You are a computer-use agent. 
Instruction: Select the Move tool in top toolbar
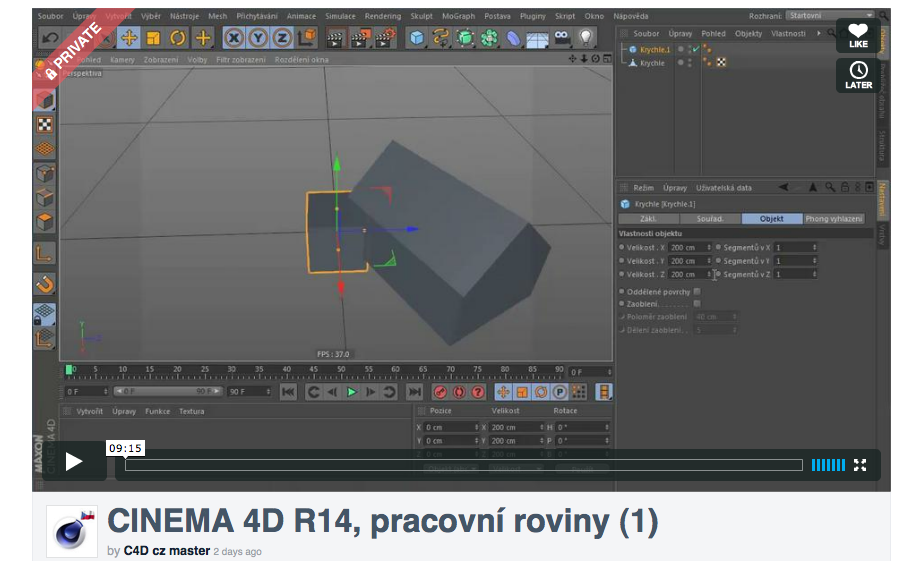tap(129, 38)
